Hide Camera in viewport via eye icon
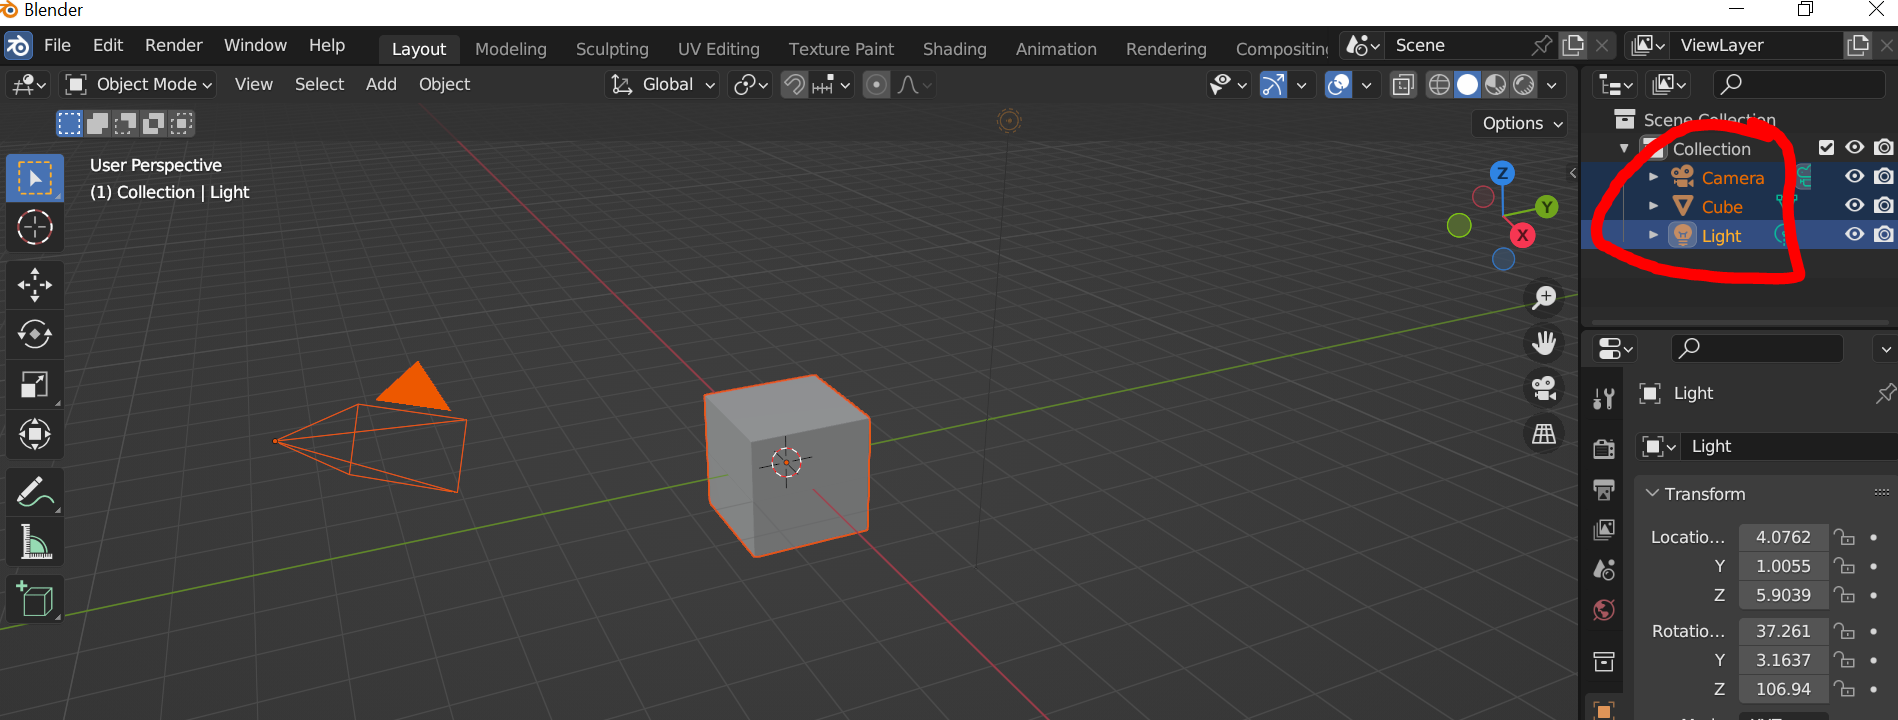This screenshot has height=720, width=1898. point(1854,177)
